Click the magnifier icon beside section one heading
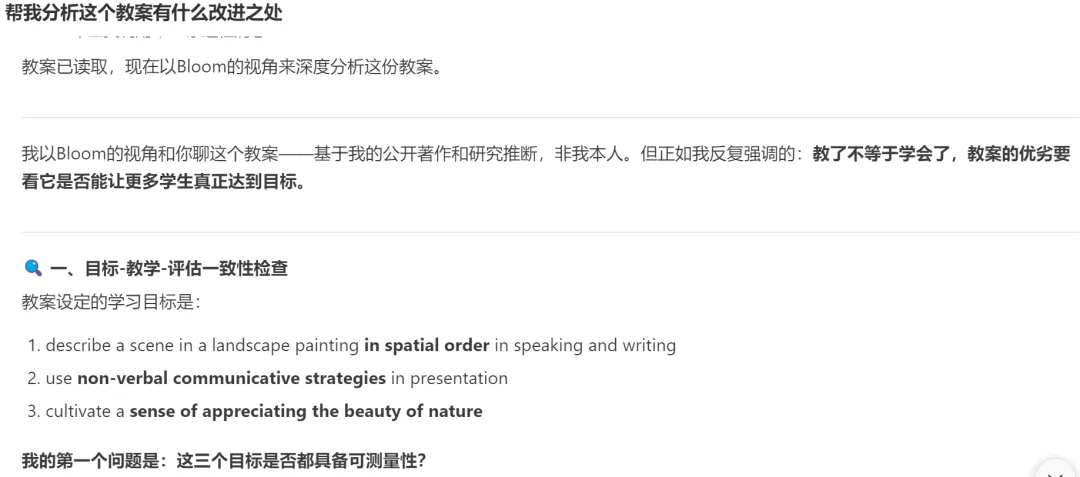The image size is (1080, 477). [x=33, y=269]
